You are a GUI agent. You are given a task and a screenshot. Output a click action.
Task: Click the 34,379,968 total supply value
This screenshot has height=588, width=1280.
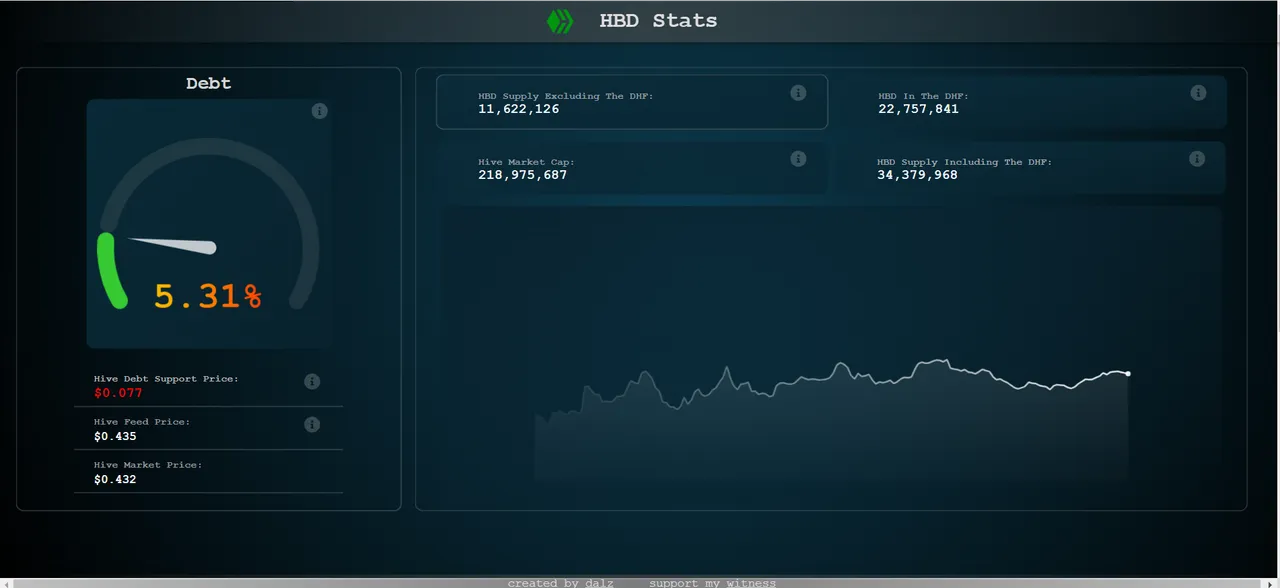[917, 175]
